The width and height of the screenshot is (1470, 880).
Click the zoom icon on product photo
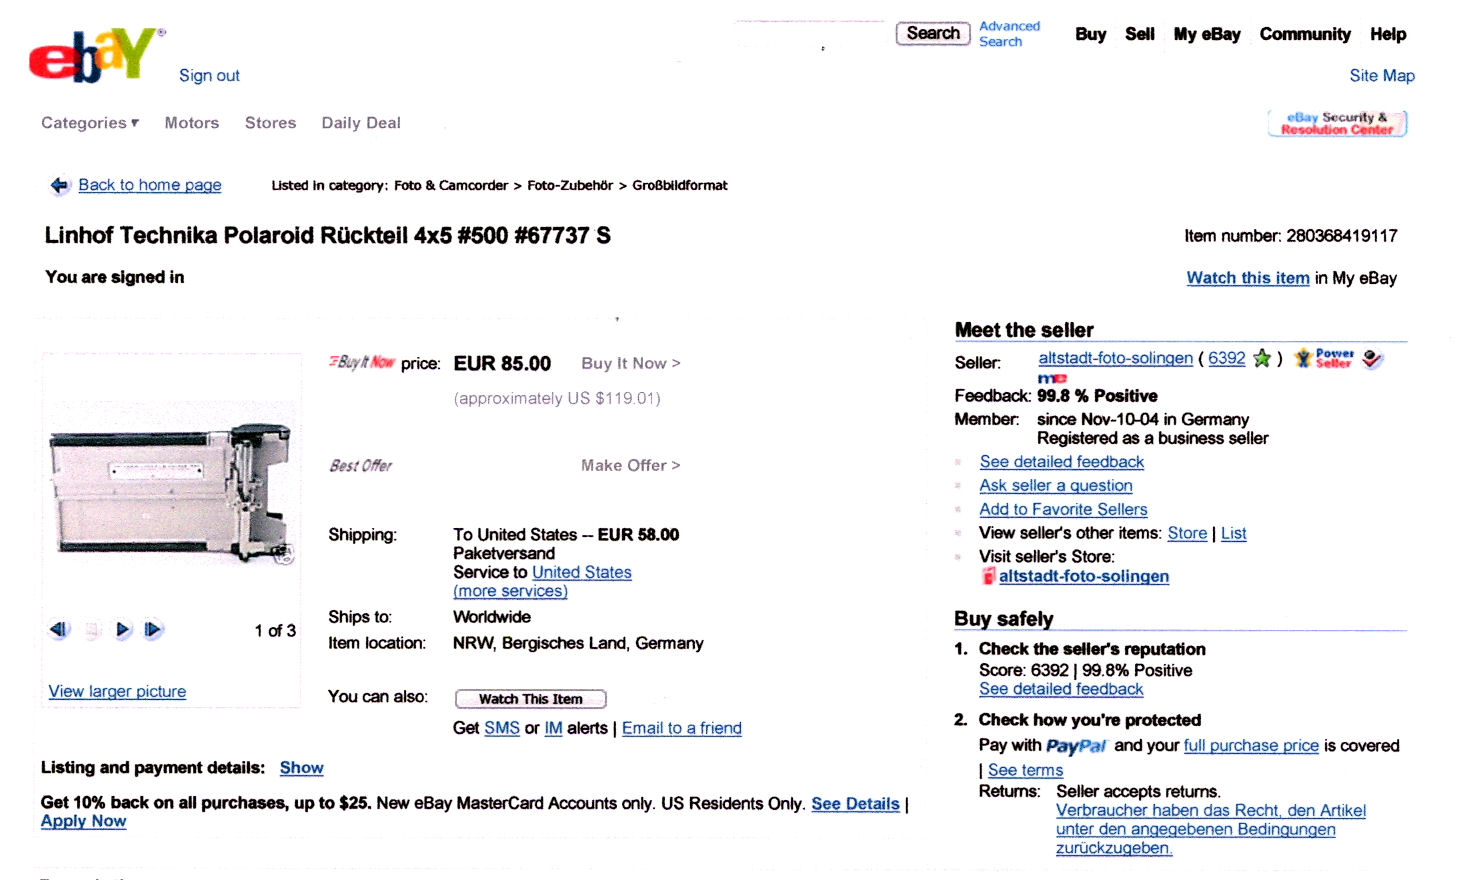285,554
